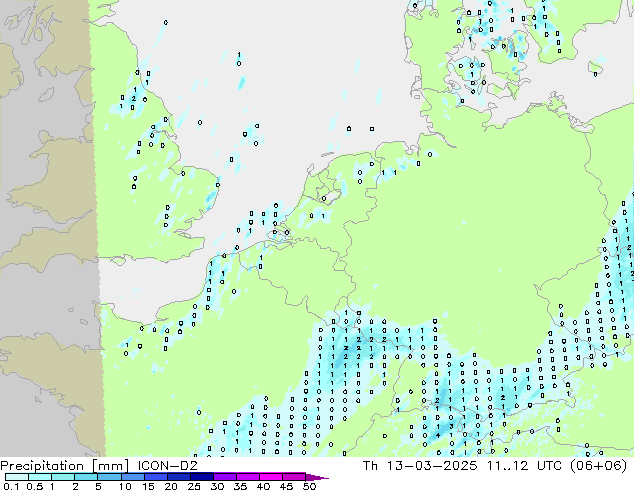The height and width of the screenshot is (490, 634).
Task: Click the 30–35 mm purple swatch
Action: pos(225,477)
